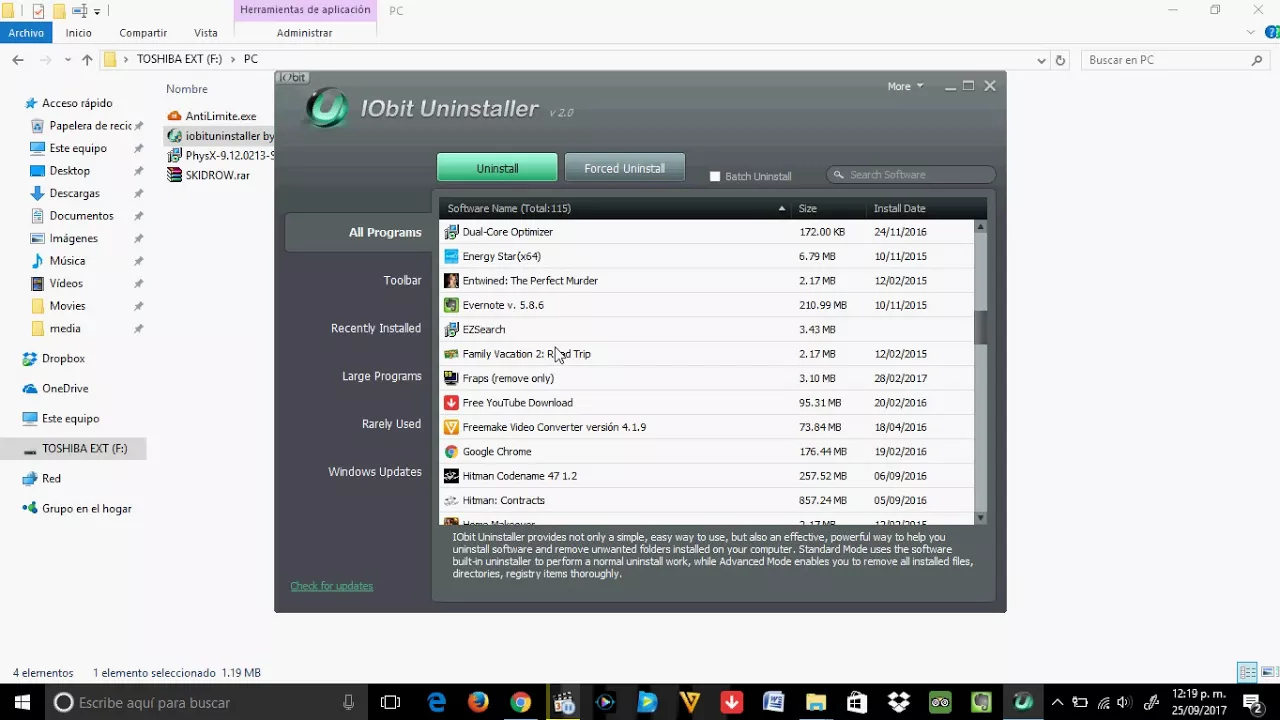Open the notification center on taskbar
The width and height of the screenshot is (1280, 720).
[x=1252, y=702]
